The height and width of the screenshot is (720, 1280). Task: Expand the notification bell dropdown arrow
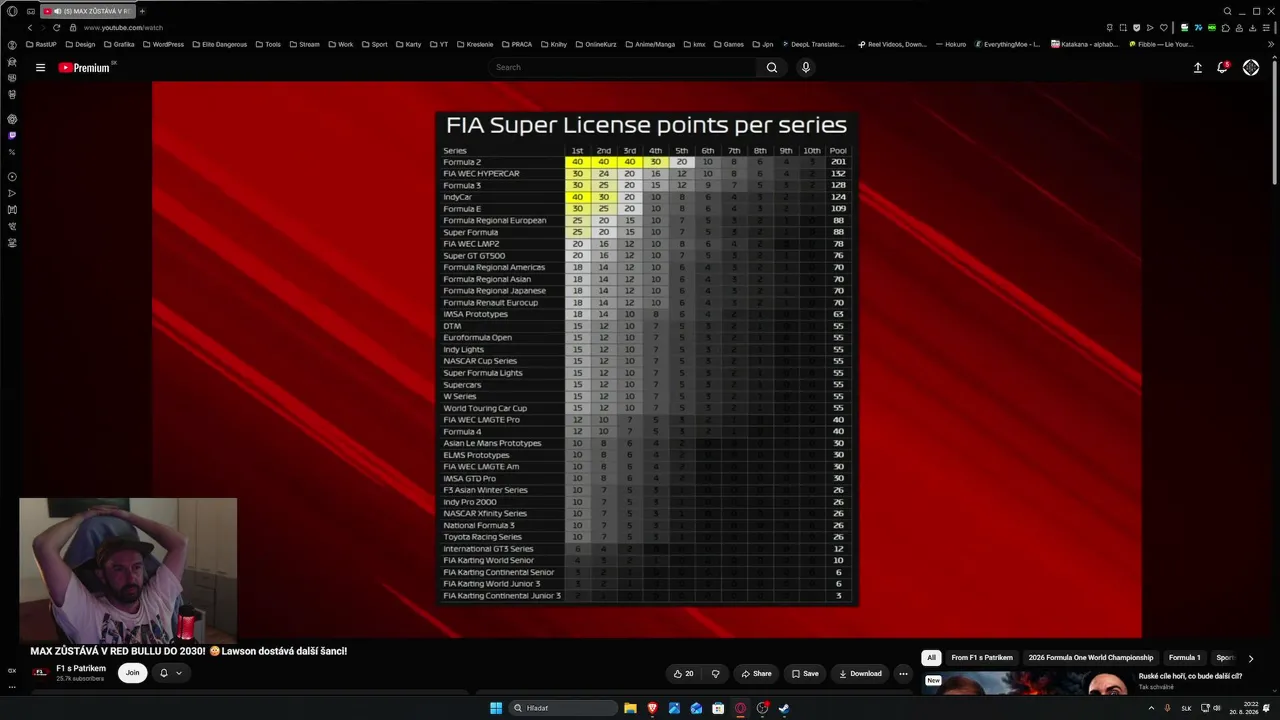(x=179, y=673)
